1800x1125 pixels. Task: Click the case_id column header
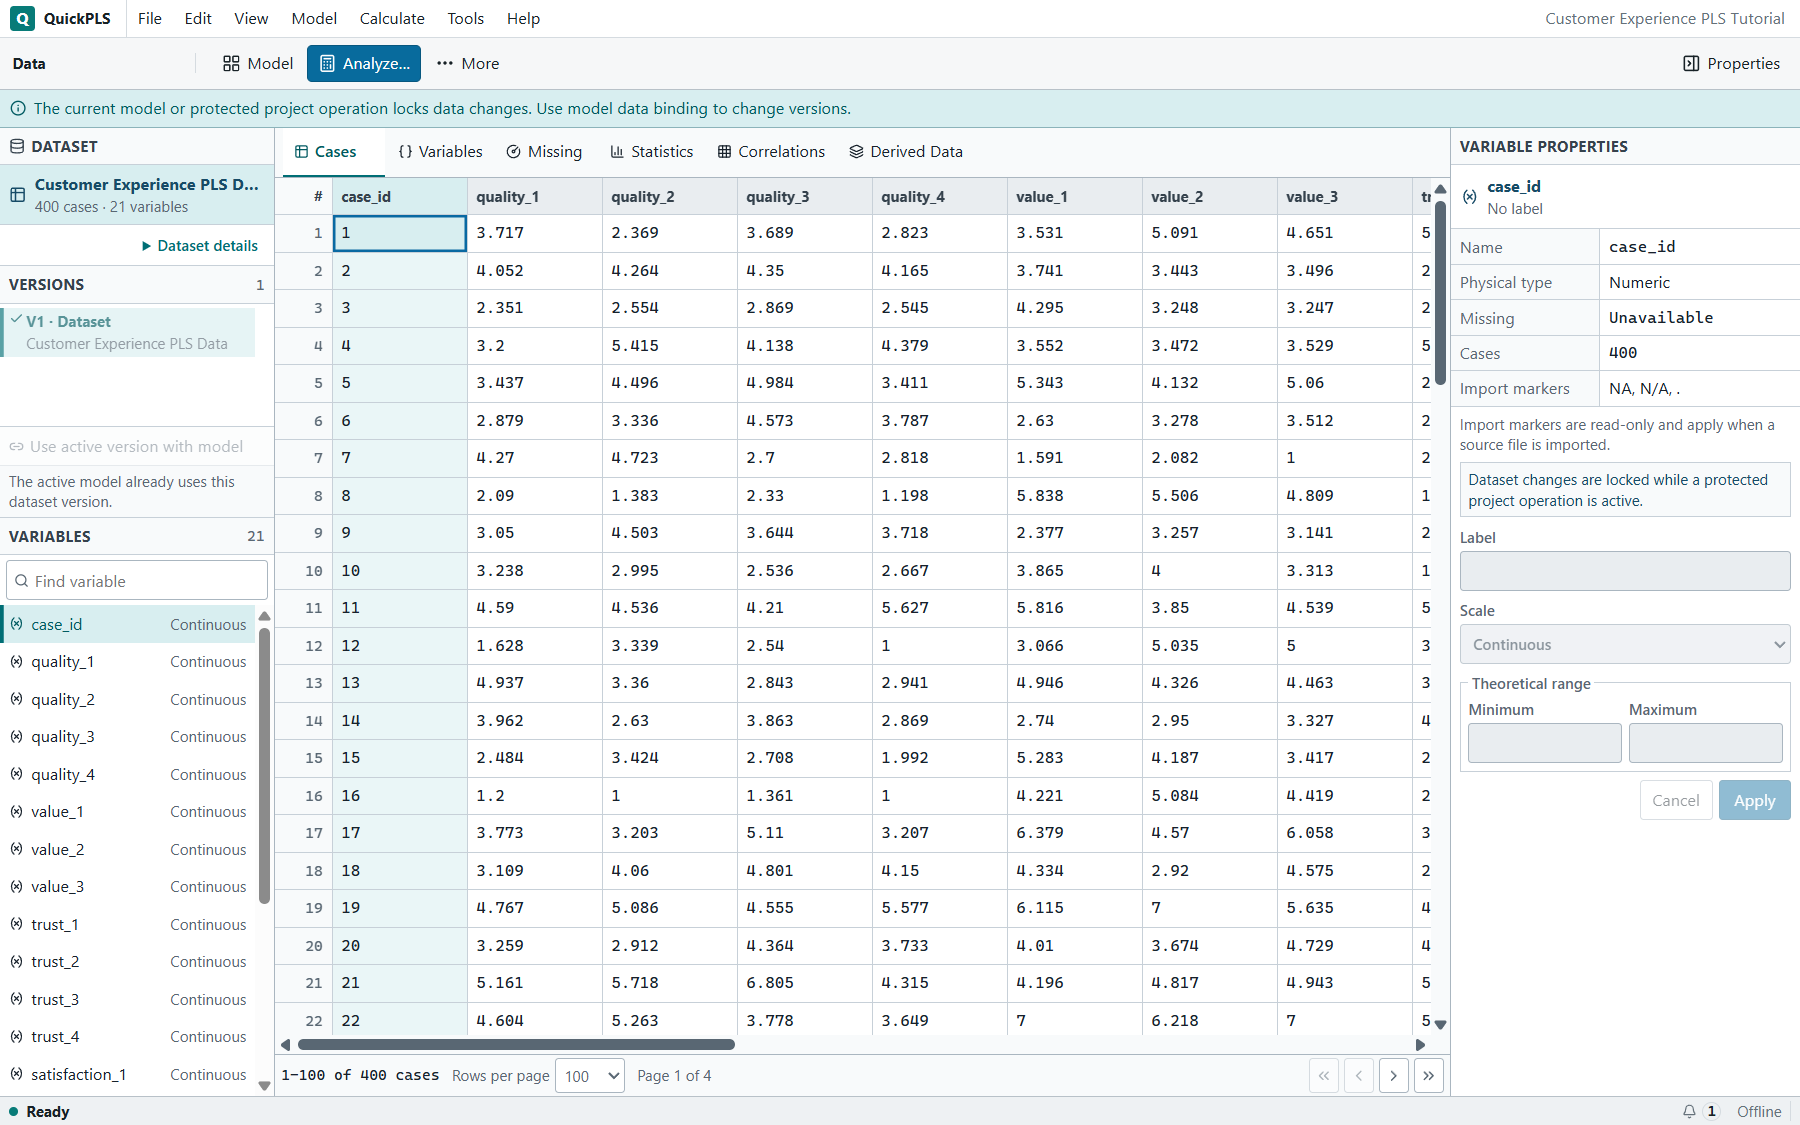tap(400, 196)
